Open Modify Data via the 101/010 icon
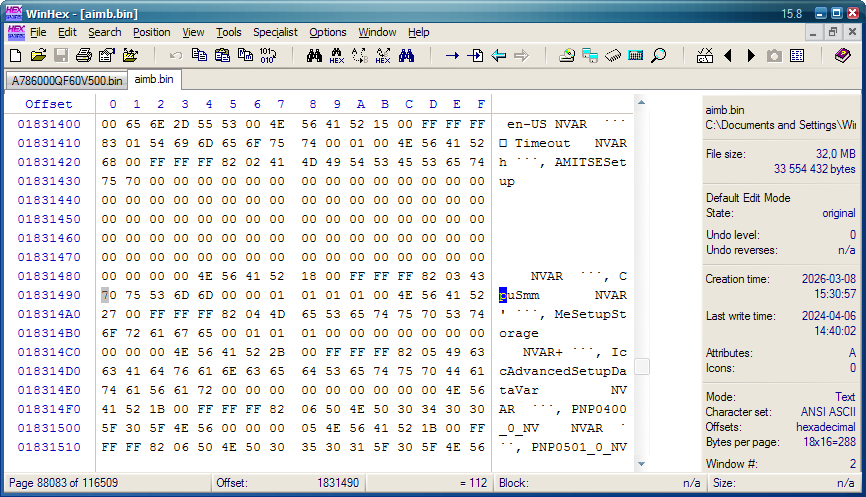This screenshot has width=866, height=497. point(268,55)
